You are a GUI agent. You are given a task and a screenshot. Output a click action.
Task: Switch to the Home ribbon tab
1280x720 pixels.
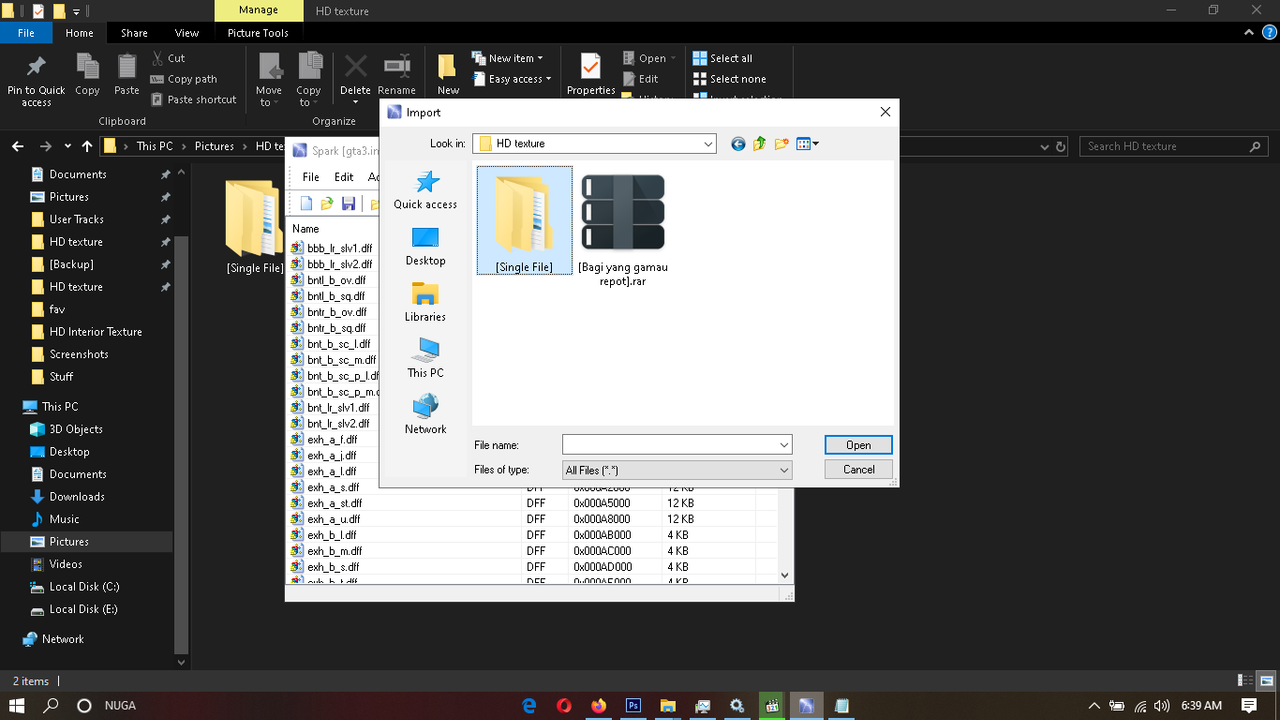[79, 33]
